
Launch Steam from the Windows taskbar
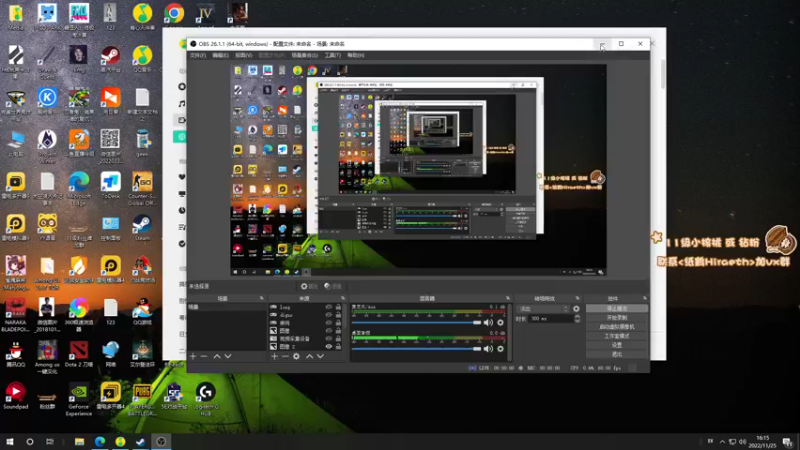pos(140,441)
